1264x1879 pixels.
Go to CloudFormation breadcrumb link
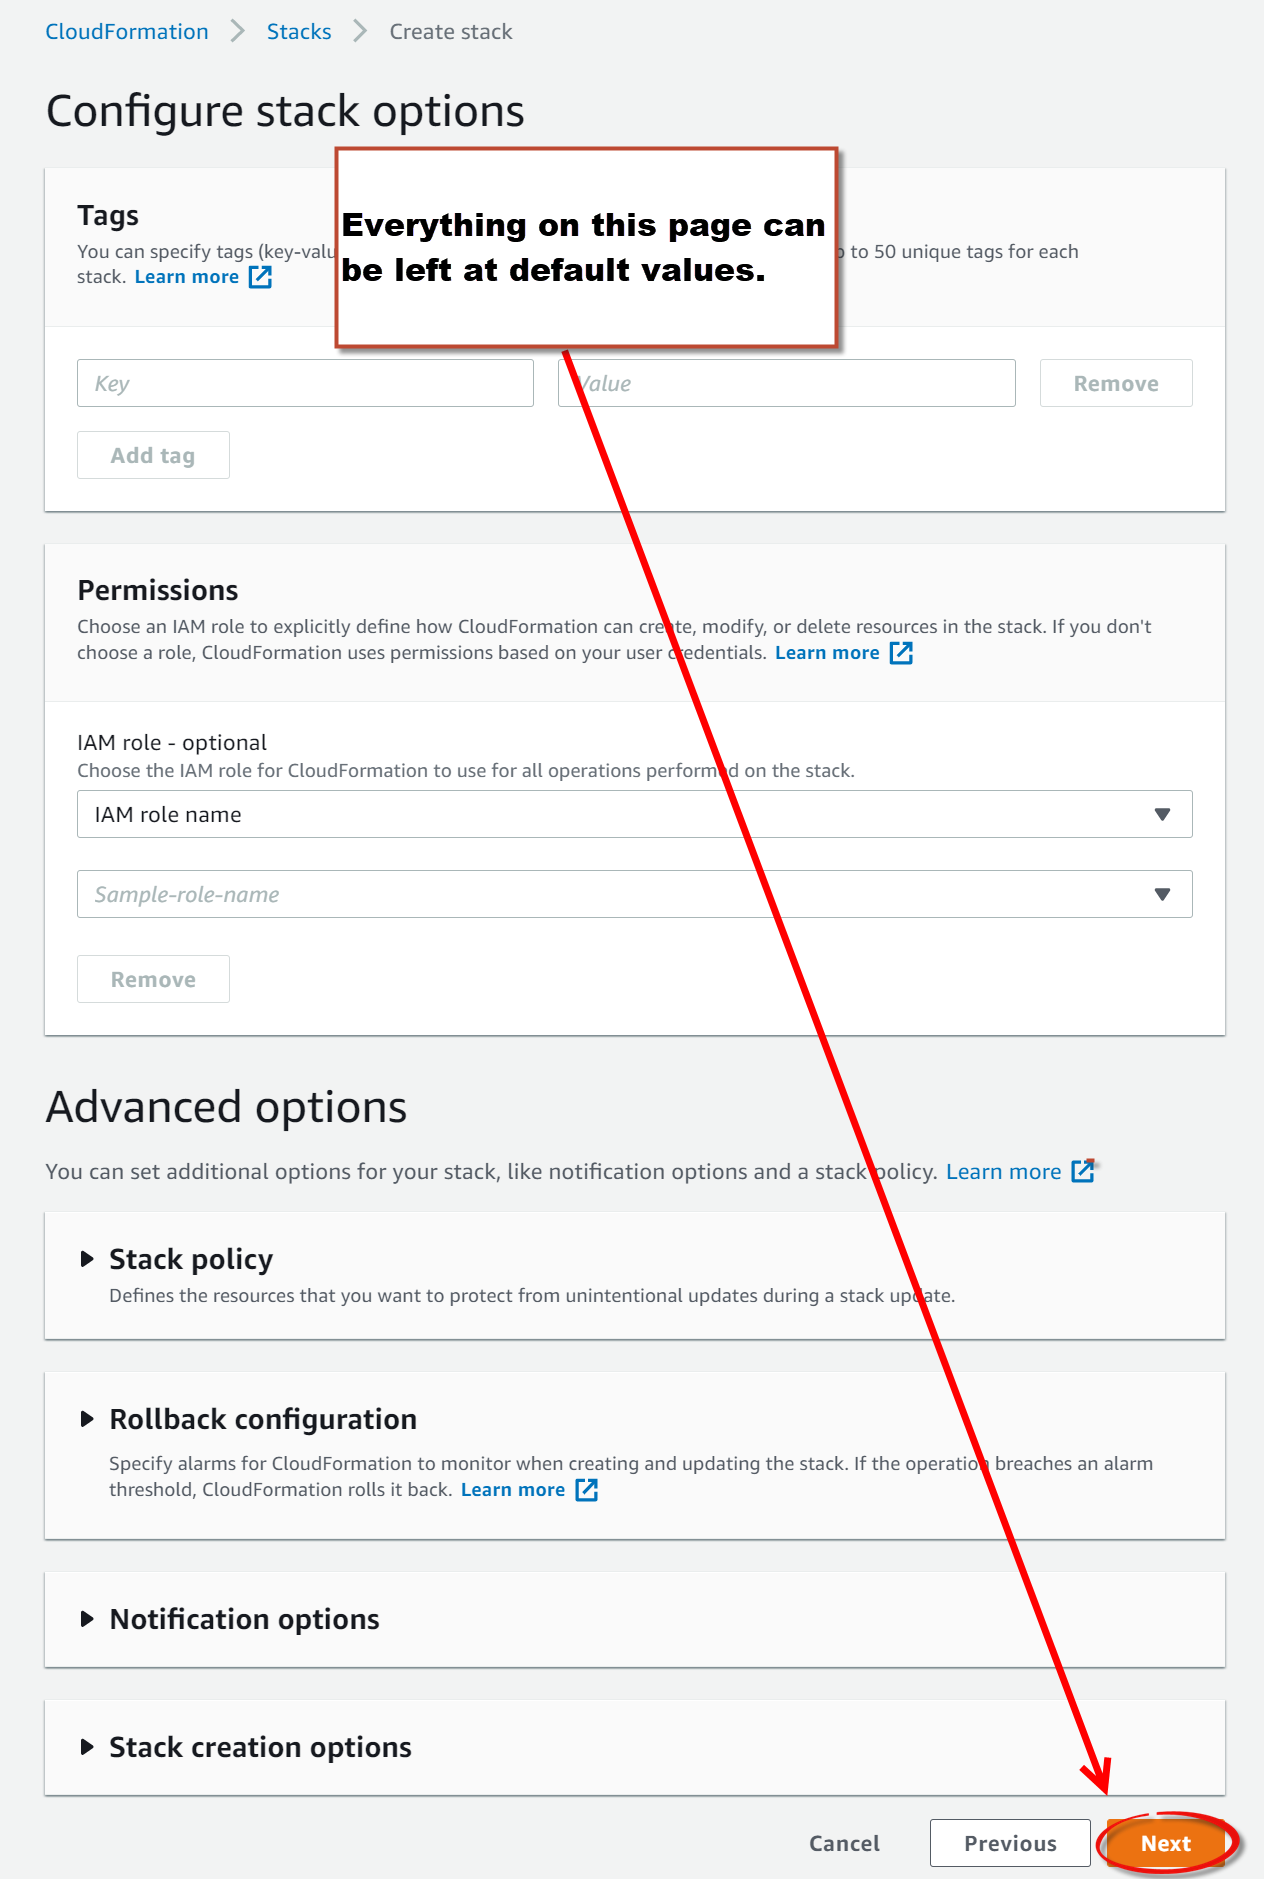(127, 32)
